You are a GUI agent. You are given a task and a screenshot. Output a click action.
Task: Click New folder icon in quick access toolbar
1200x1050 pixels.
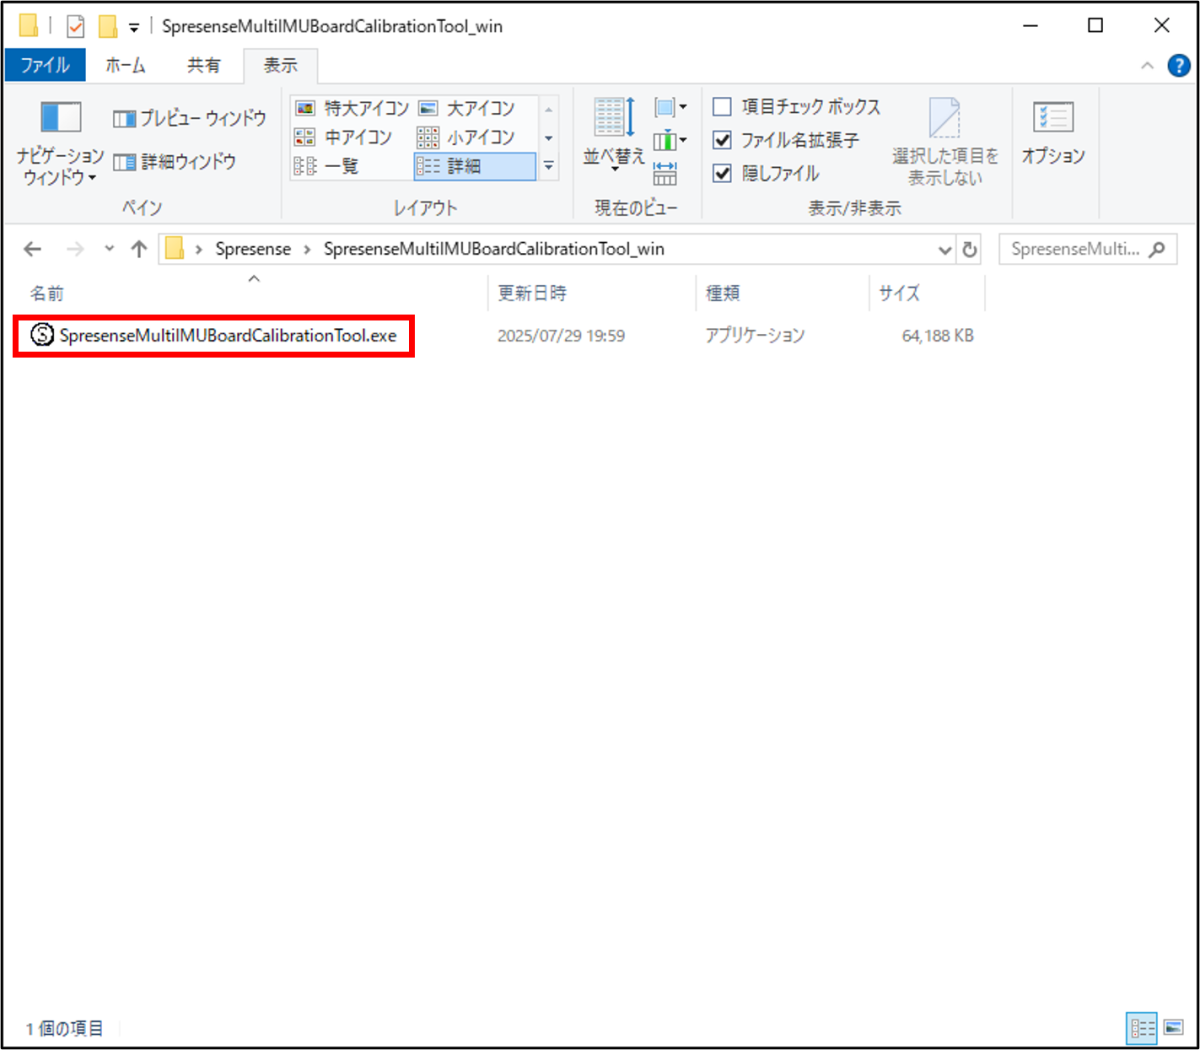[108, 26]
